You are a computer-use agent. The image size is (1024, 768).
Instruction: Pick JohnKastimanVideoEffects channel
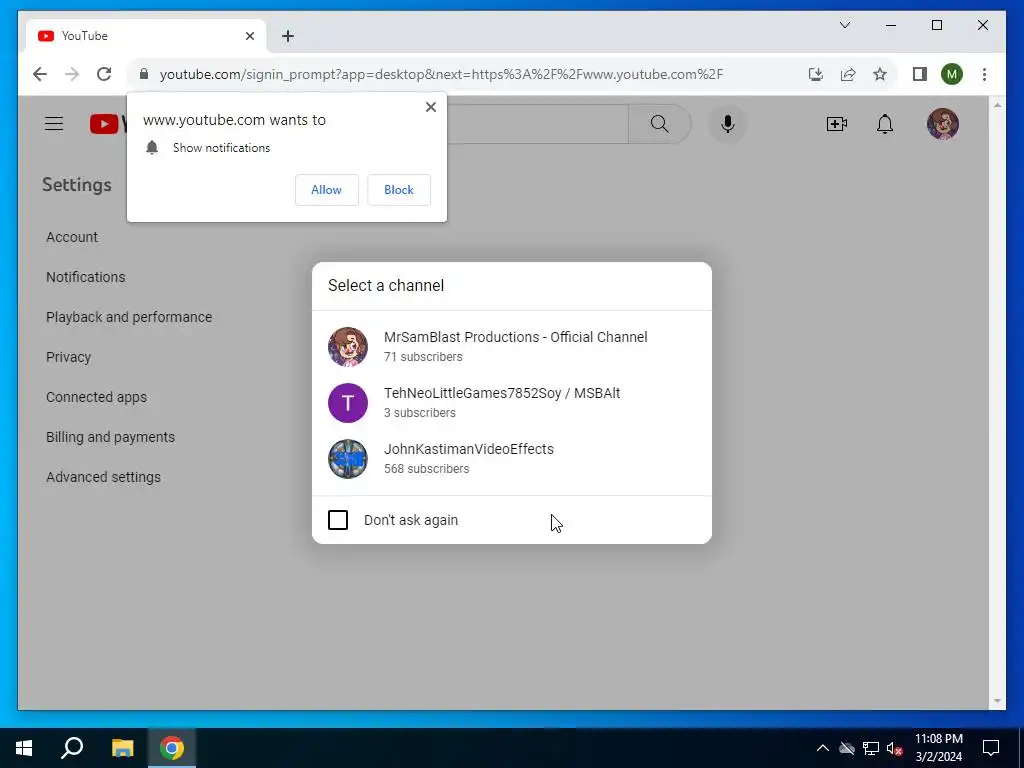511,458
